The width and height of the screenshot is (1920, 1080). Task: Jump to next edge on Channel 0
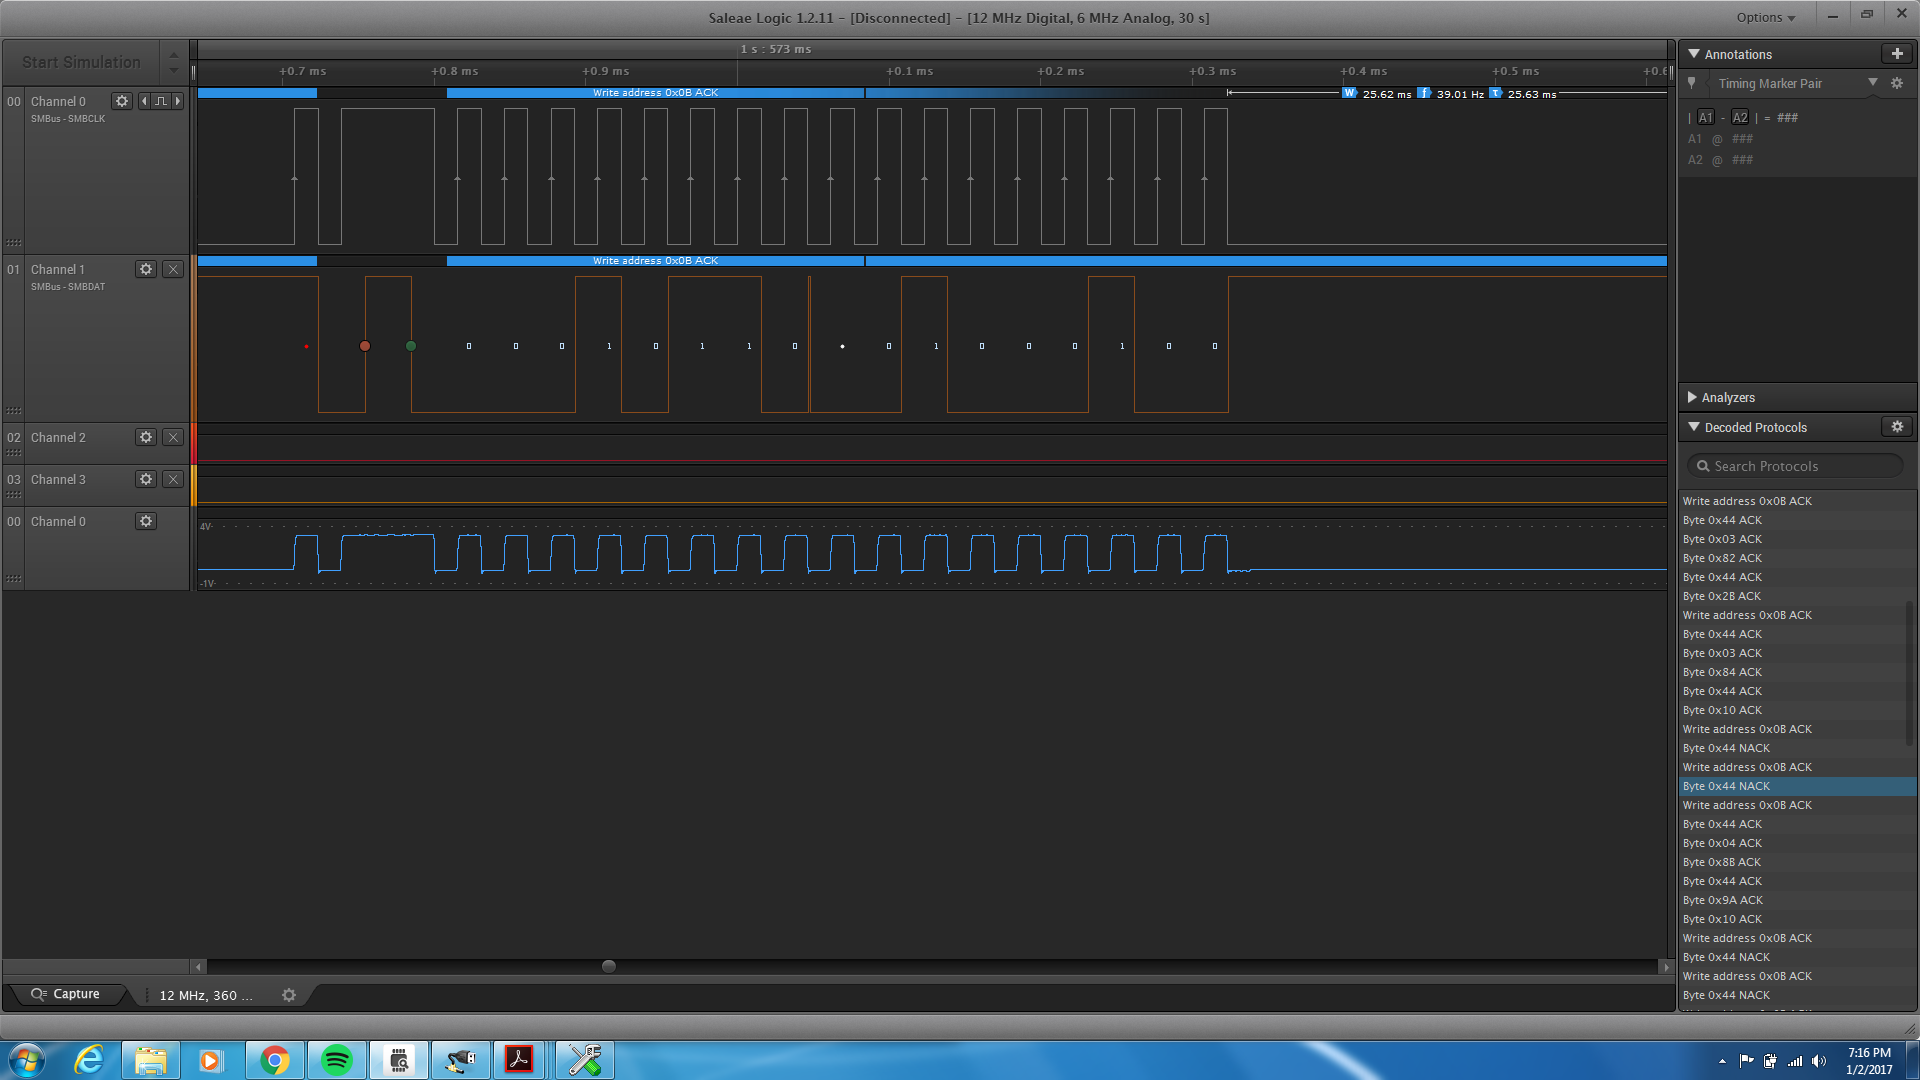[x=178, y=101]
